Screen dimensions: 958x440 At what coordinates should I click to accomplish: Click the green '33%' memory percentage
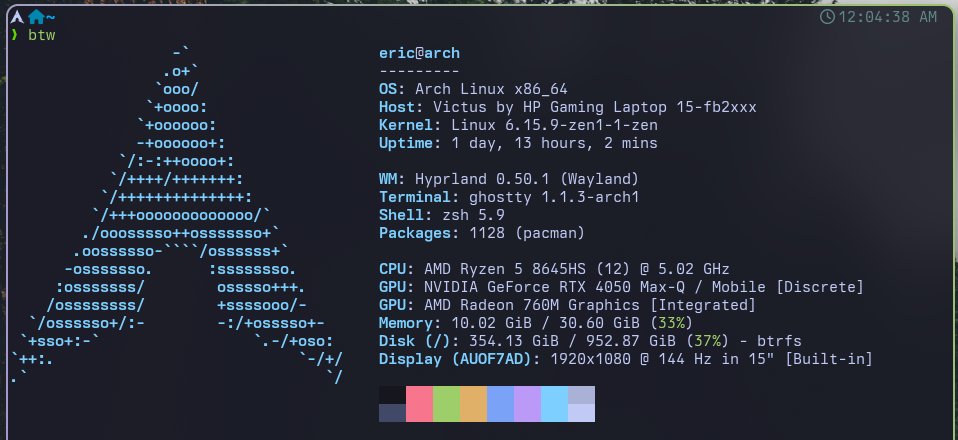671,323
